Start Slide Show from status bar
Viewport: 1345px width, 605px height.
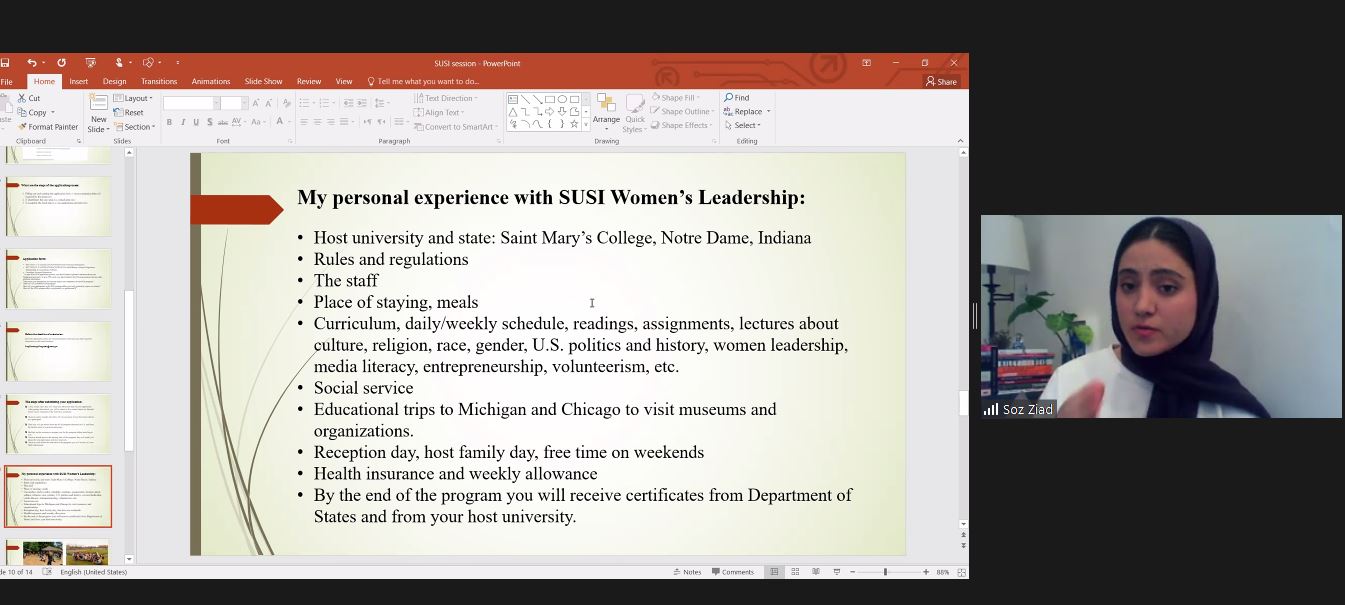[836, 572]
